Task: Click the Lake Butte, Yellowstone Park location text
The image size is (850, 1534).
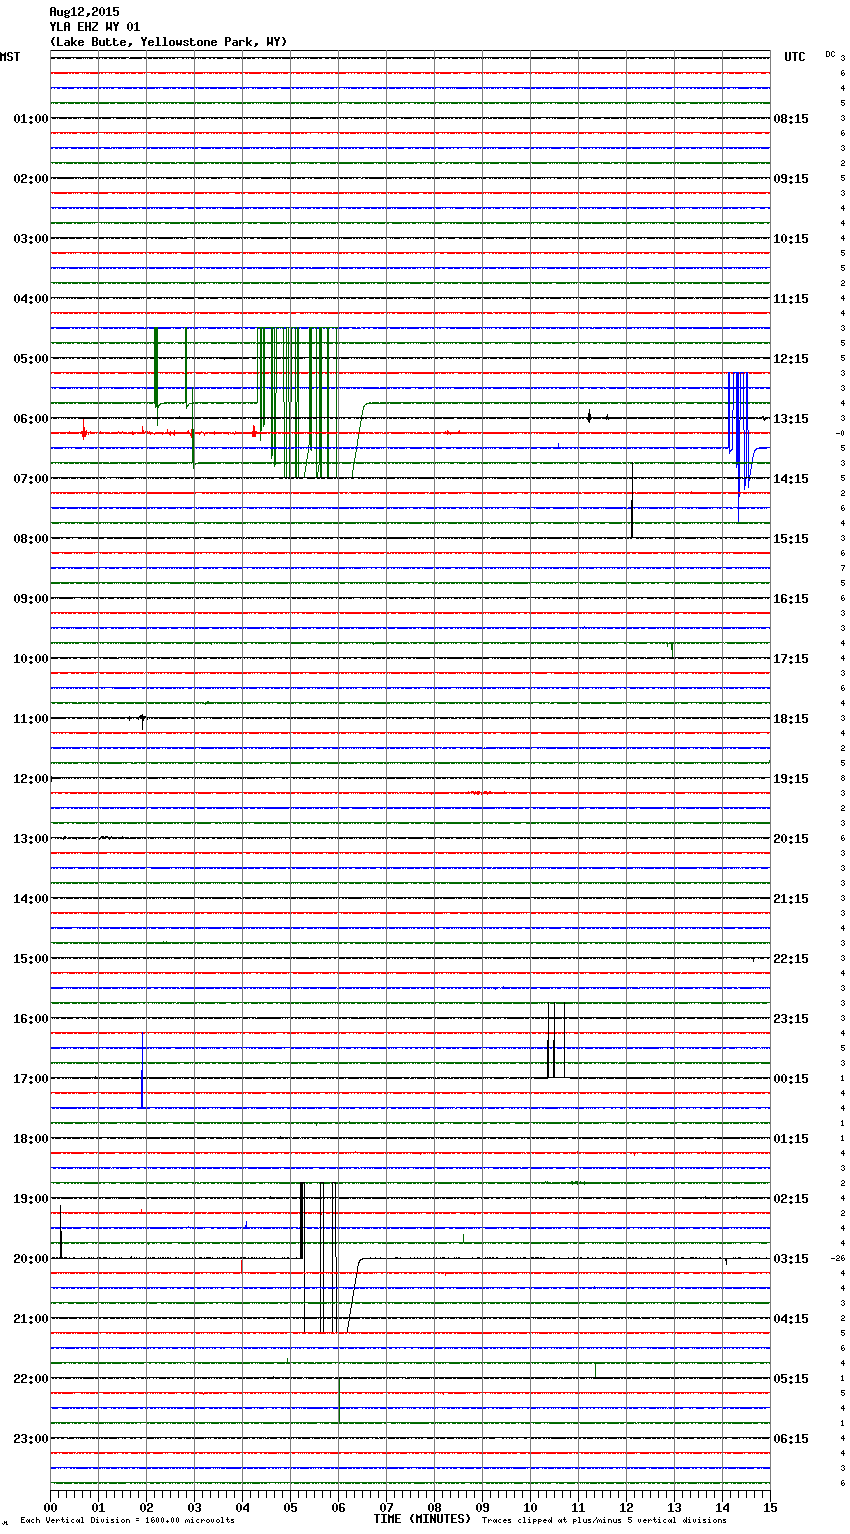Action: point(168,42)
